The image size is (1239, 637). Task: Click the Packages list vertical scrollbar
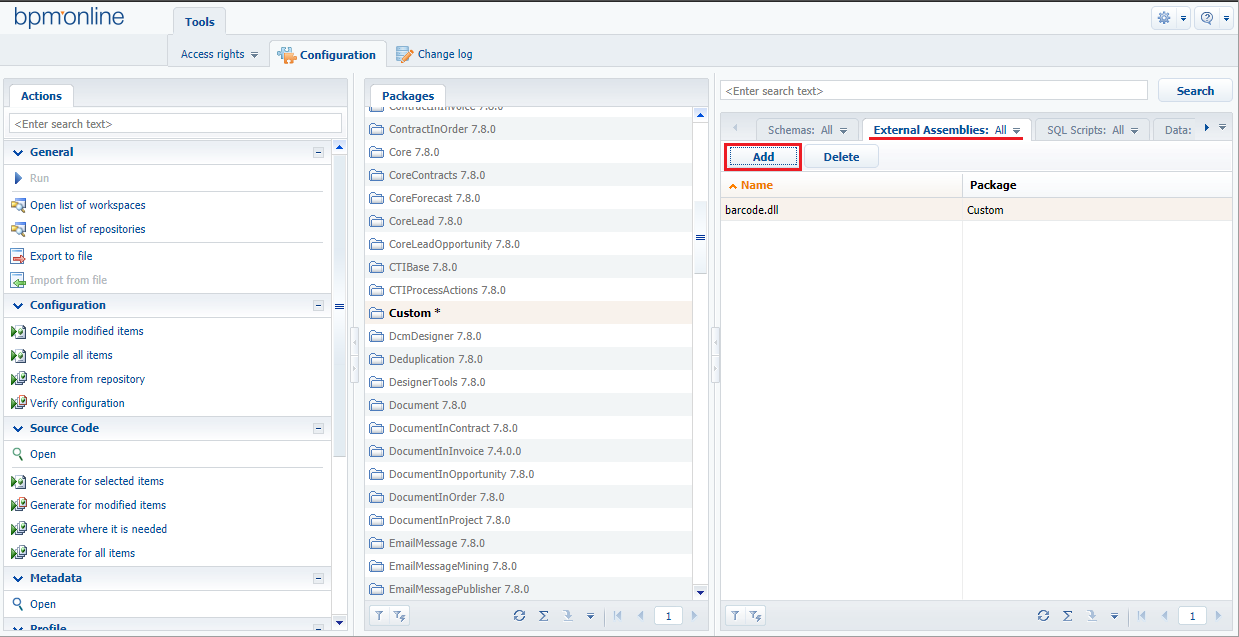point(701,237)
